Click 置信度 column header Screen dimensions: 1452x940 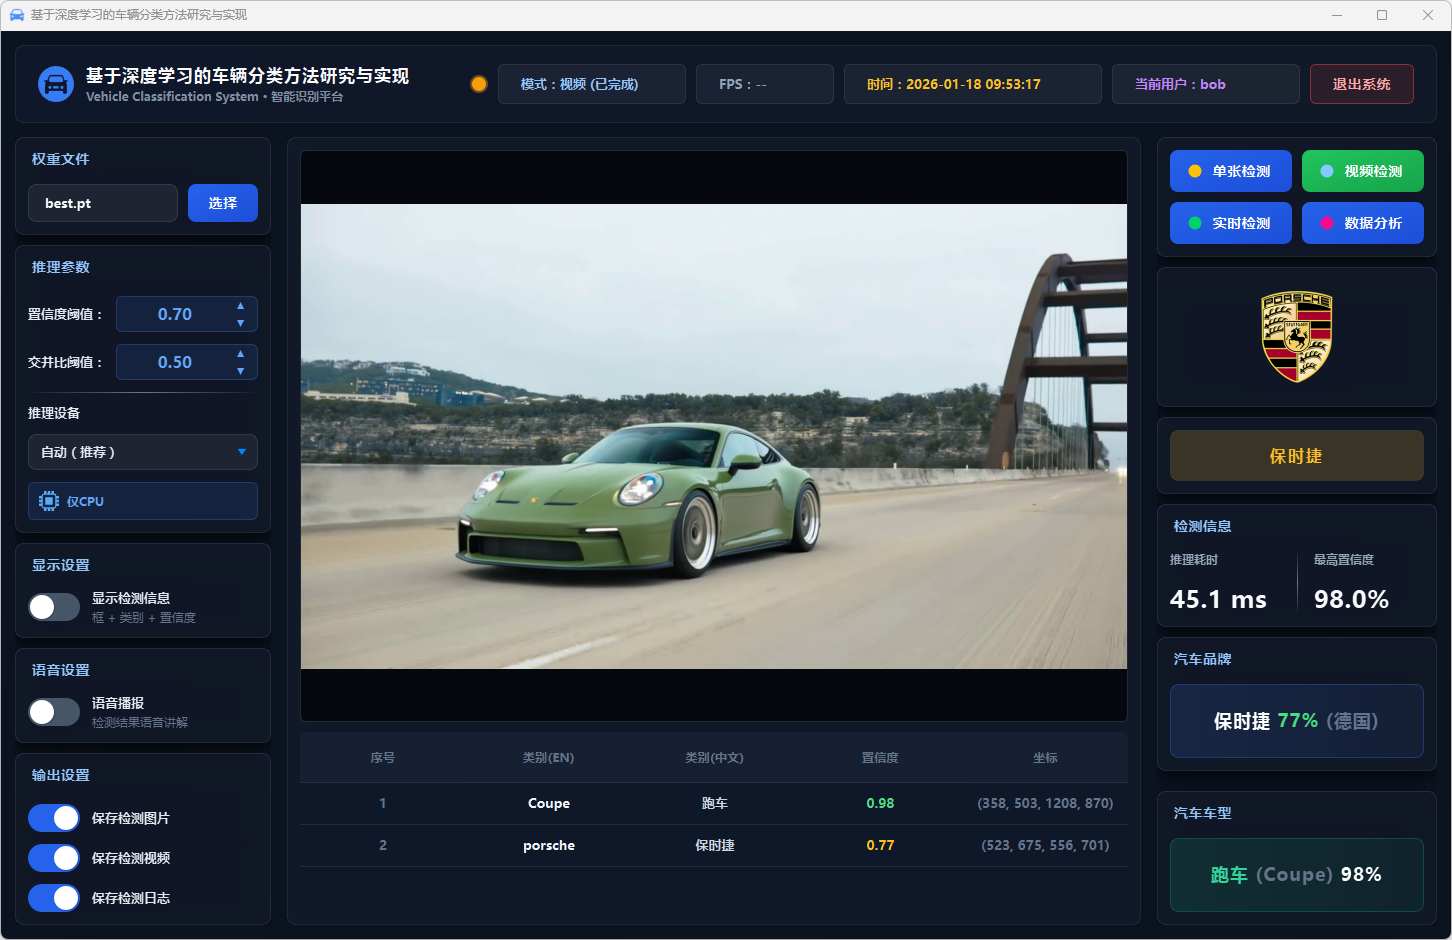pos(880,758)
